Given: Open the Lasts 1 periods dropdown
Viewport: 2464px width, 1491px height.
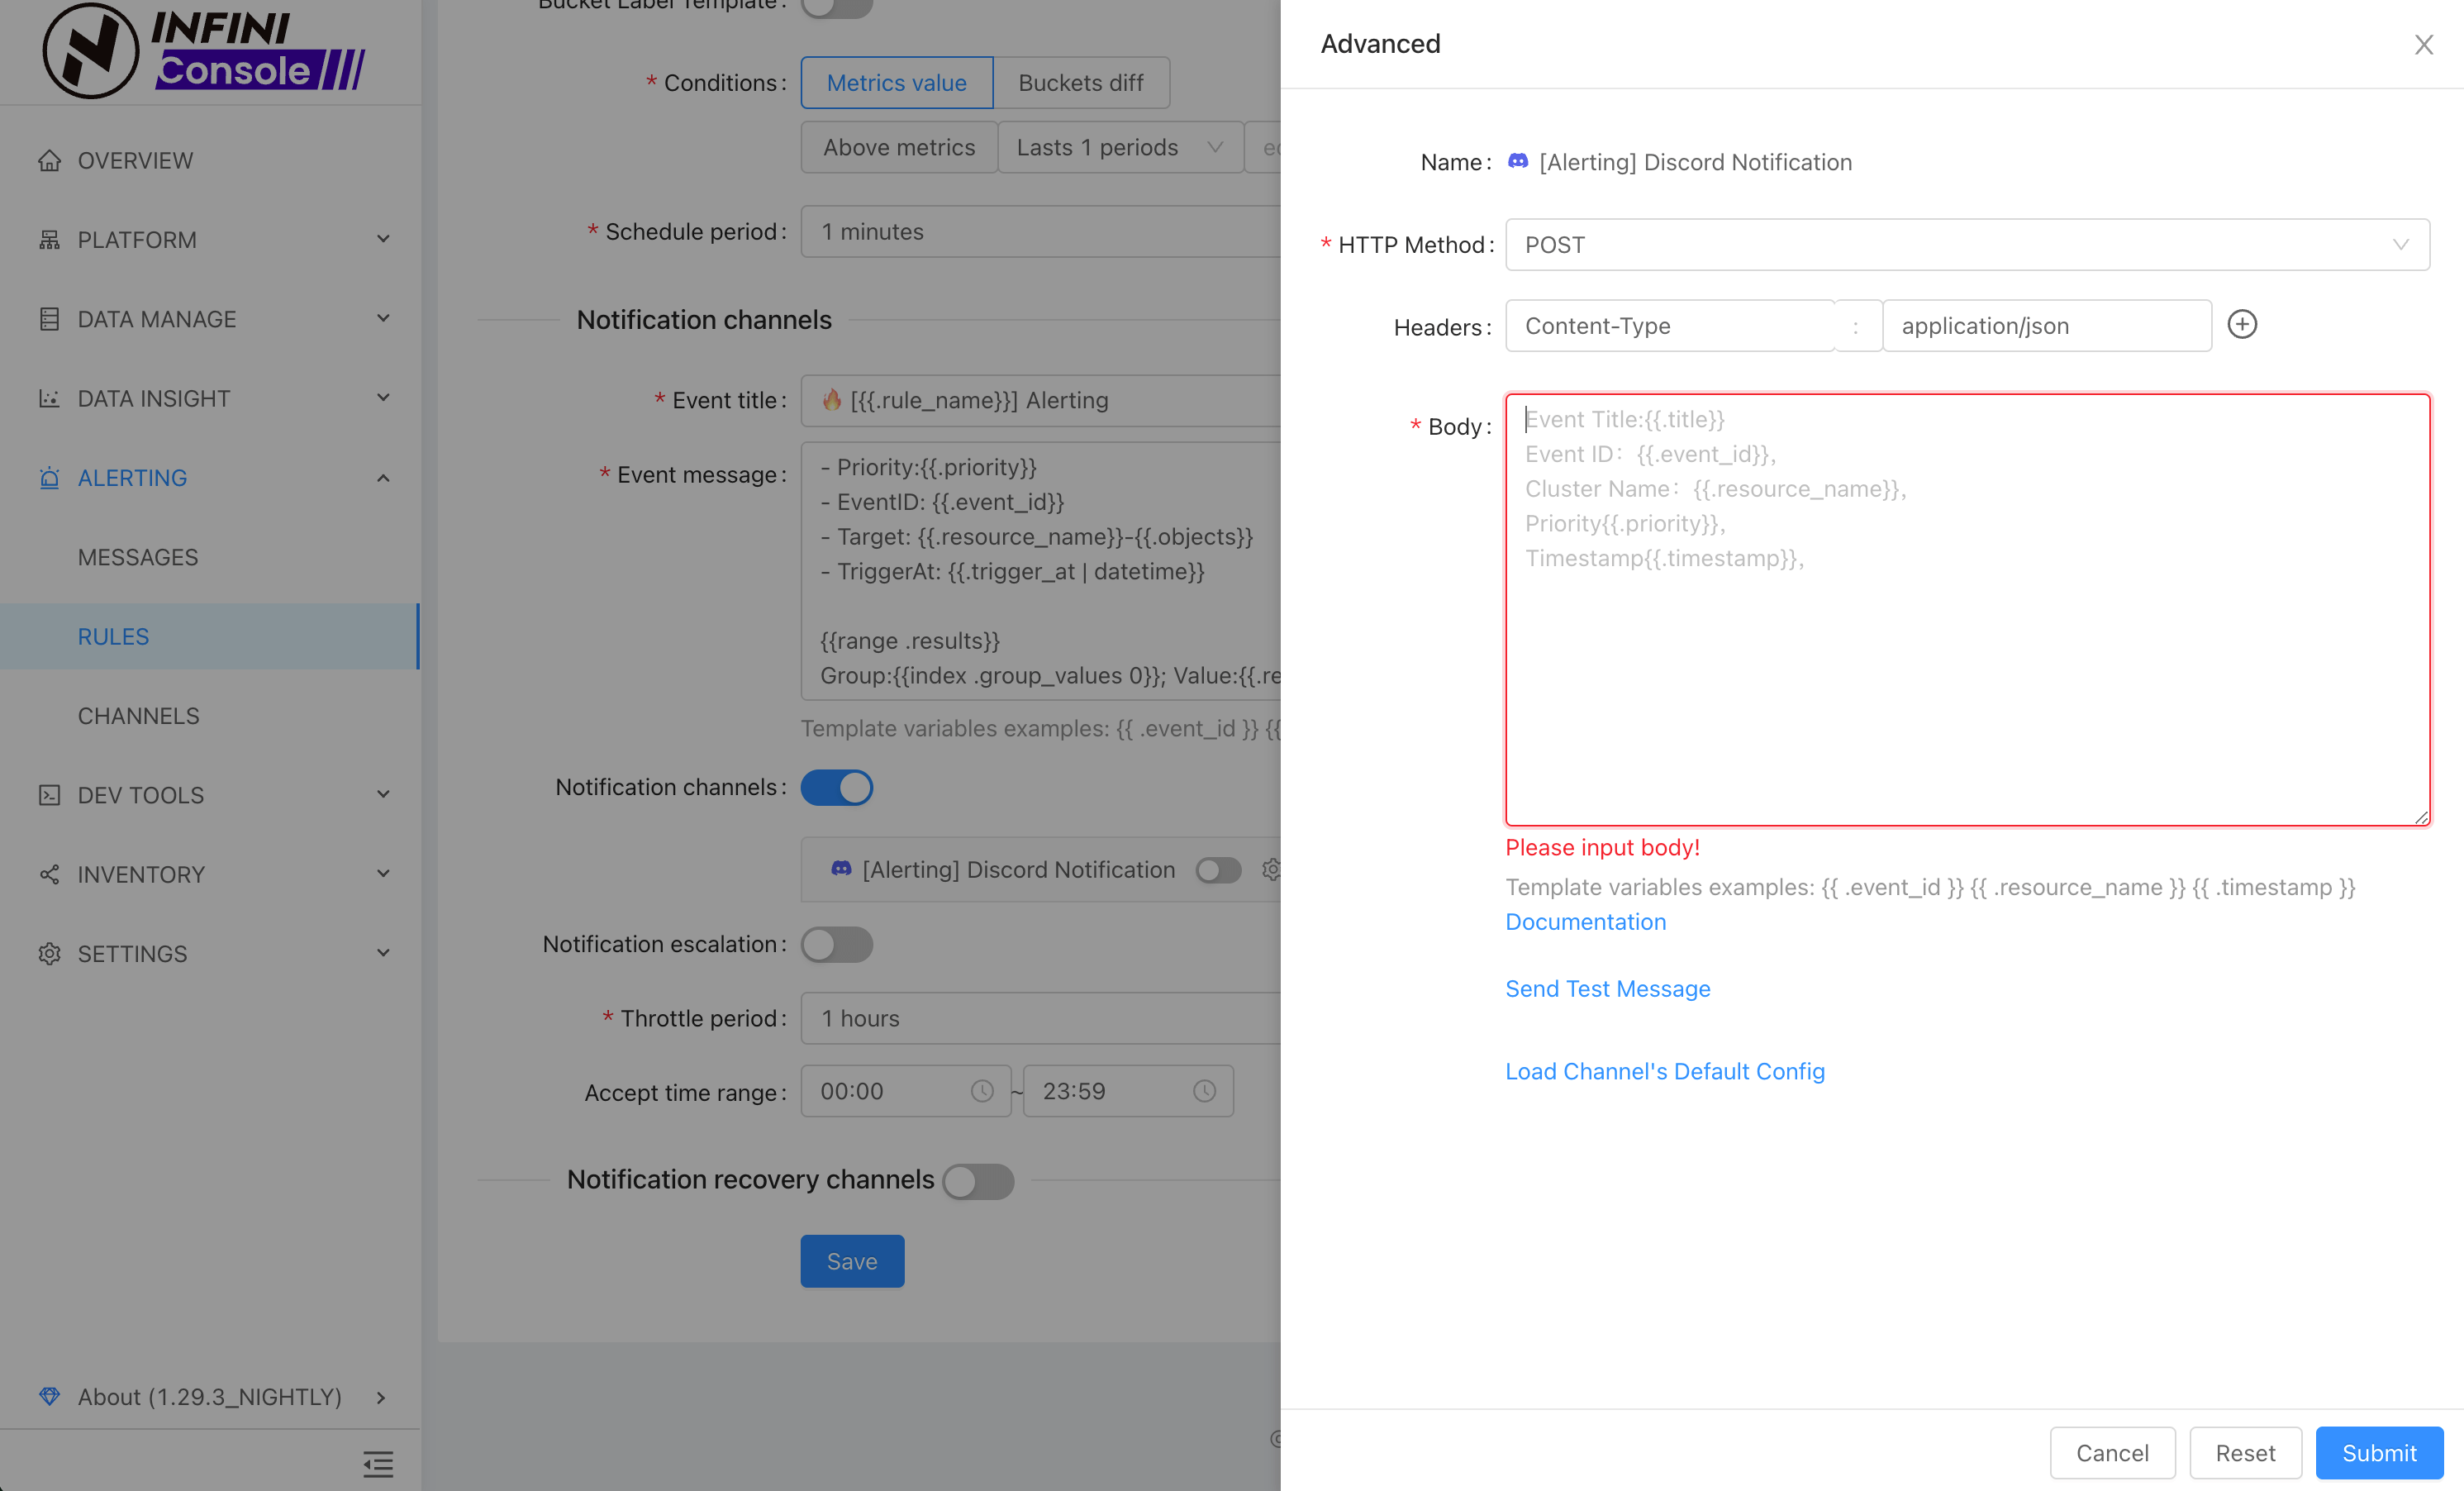Looking at the screenshot, I should click(1119, 147).
